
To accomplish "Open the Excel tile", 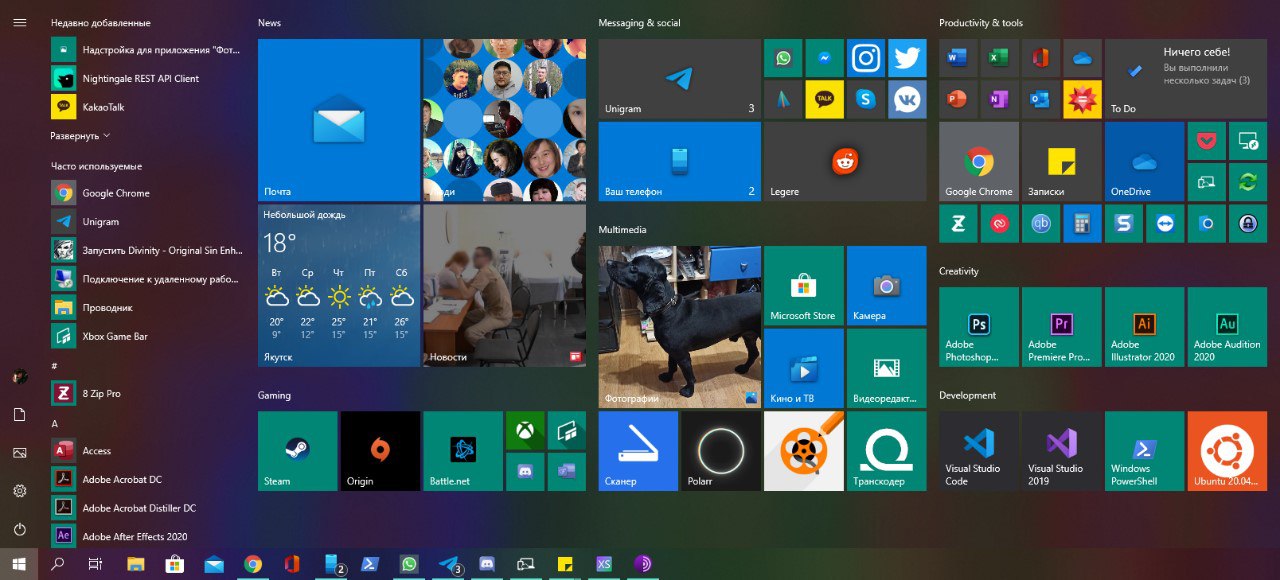I will [x=999, y=58].
